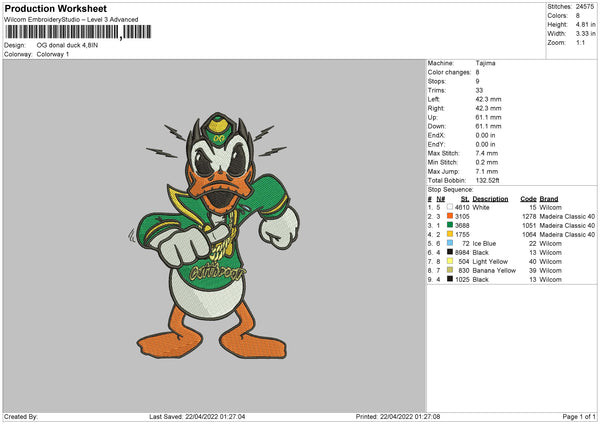600x424 pixels.
Task: Select the Ice Blue color swatch
Action: [450, 243]
